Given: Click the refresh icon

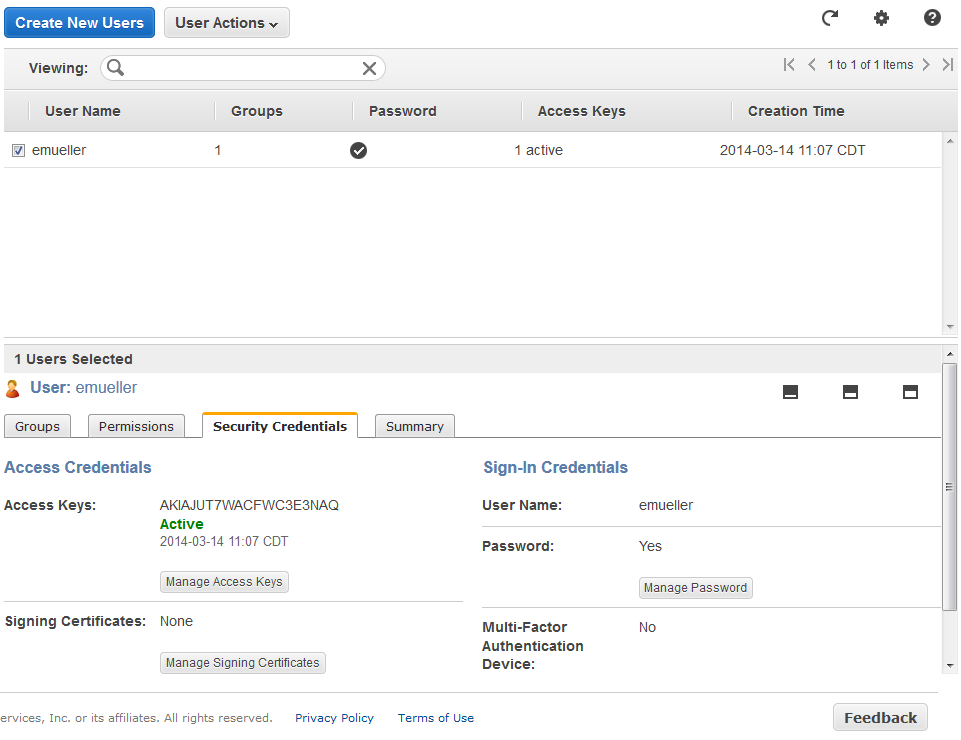Looking at the screenshot, I should pos(830,18).
